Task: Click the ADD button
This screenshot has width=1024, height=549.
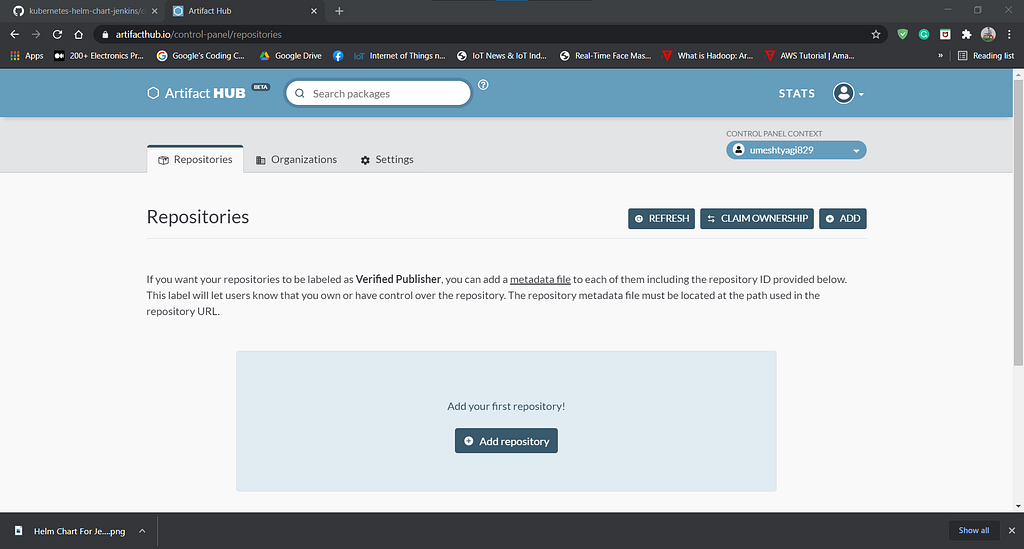Action: tap(842, 219)
